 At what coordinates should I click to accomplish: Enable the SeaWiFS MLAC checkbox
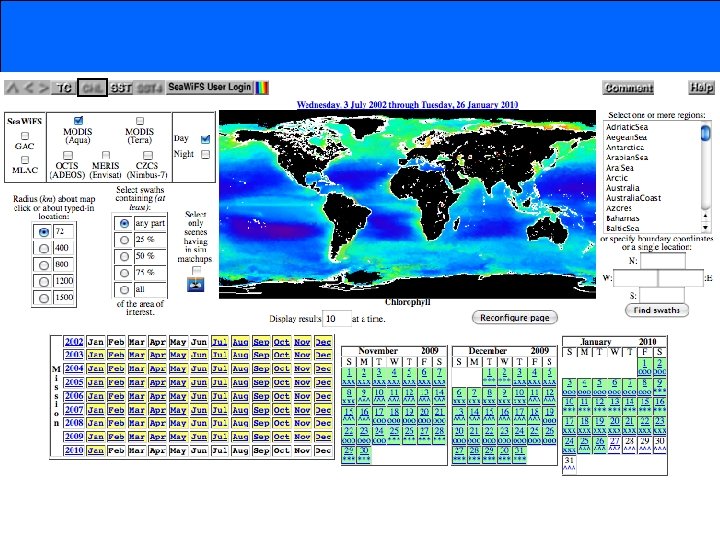point(25,160)
